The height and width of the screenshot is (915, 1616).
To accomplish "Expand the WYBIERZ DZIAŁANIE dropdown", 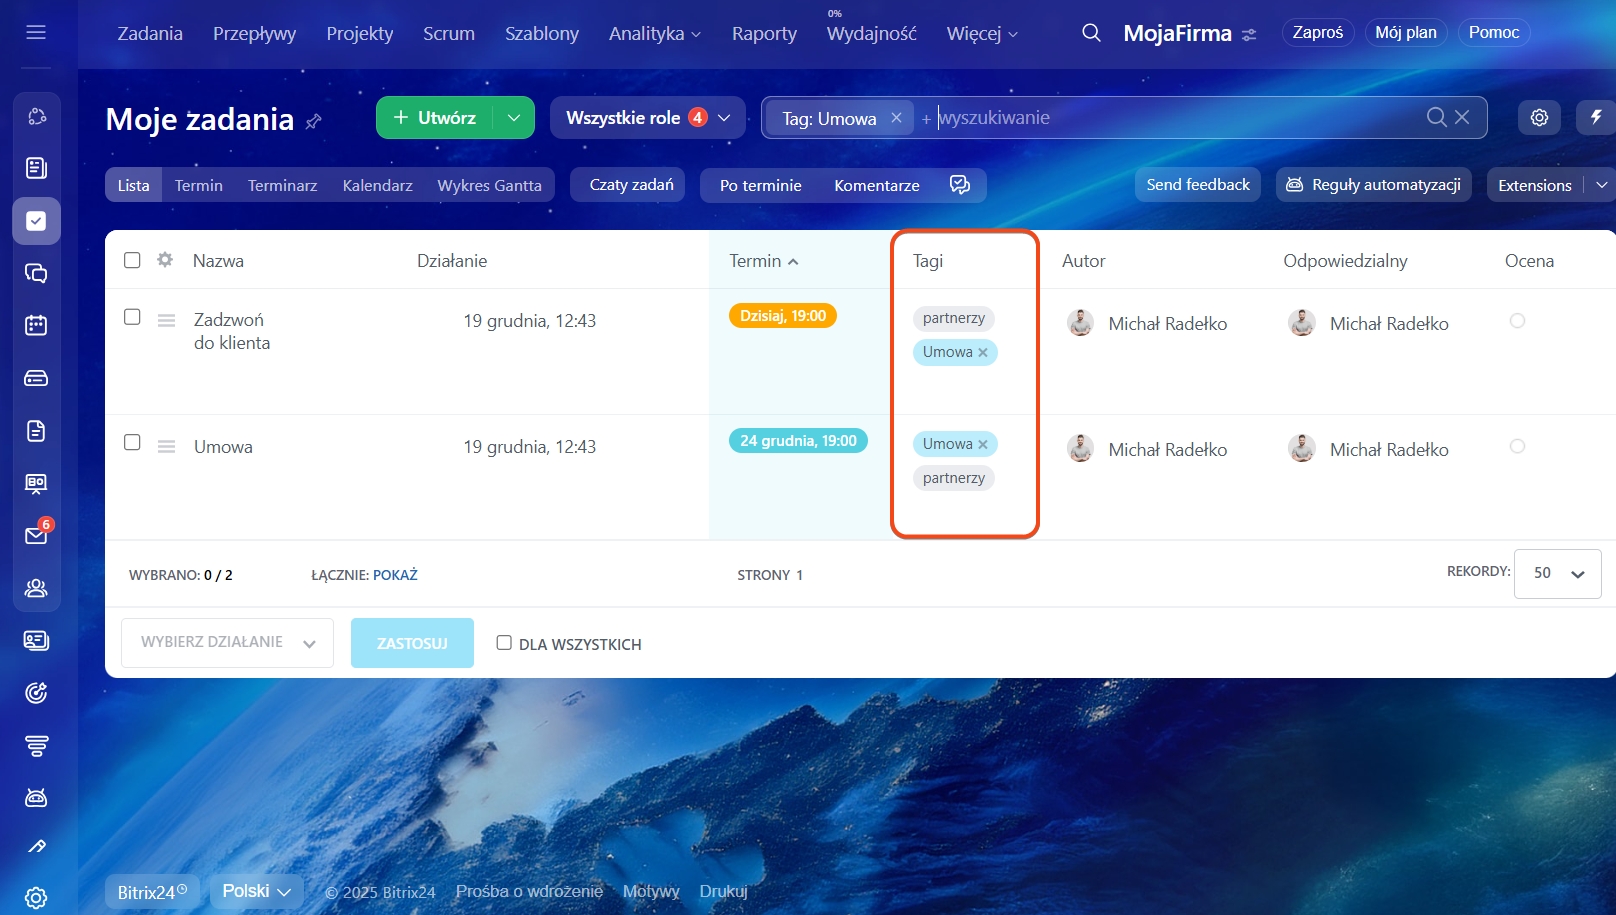I will tap(227, 642).
